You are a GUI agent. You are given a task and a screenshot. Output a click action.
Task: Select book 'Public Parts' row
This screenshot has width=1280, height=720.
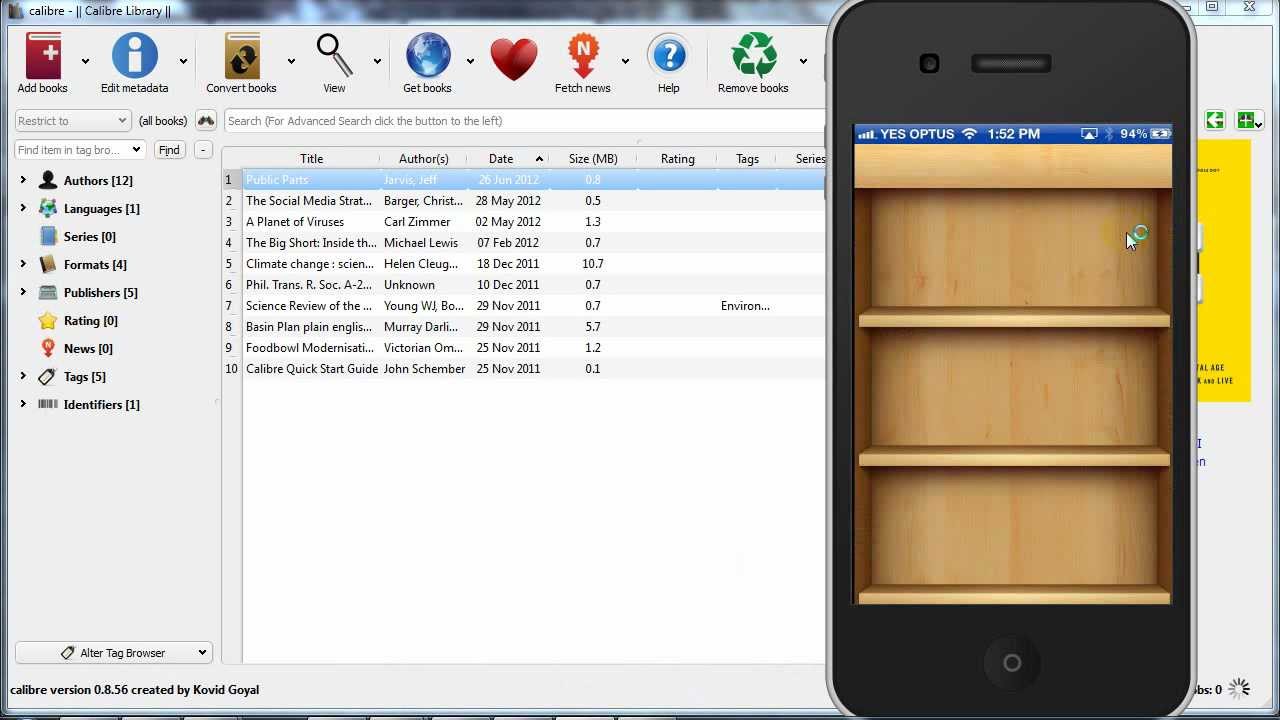pyautogui.click(x=523, y=180)
